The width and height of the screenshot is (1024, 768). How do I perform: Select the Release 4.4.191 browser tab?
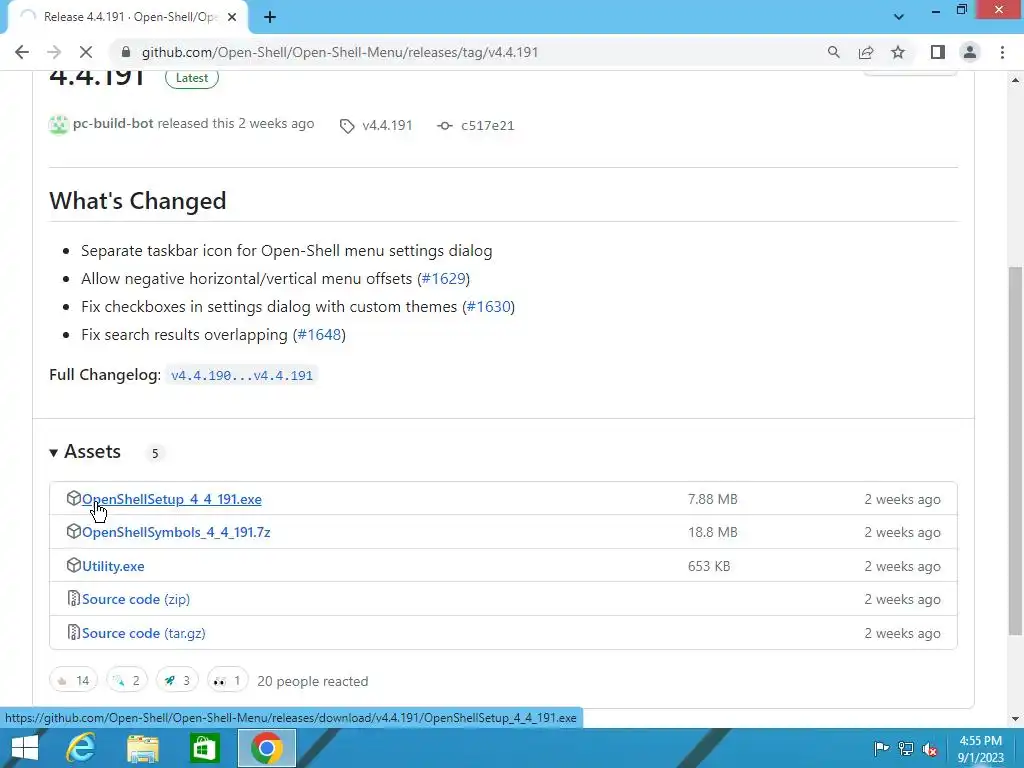point(127,17)
